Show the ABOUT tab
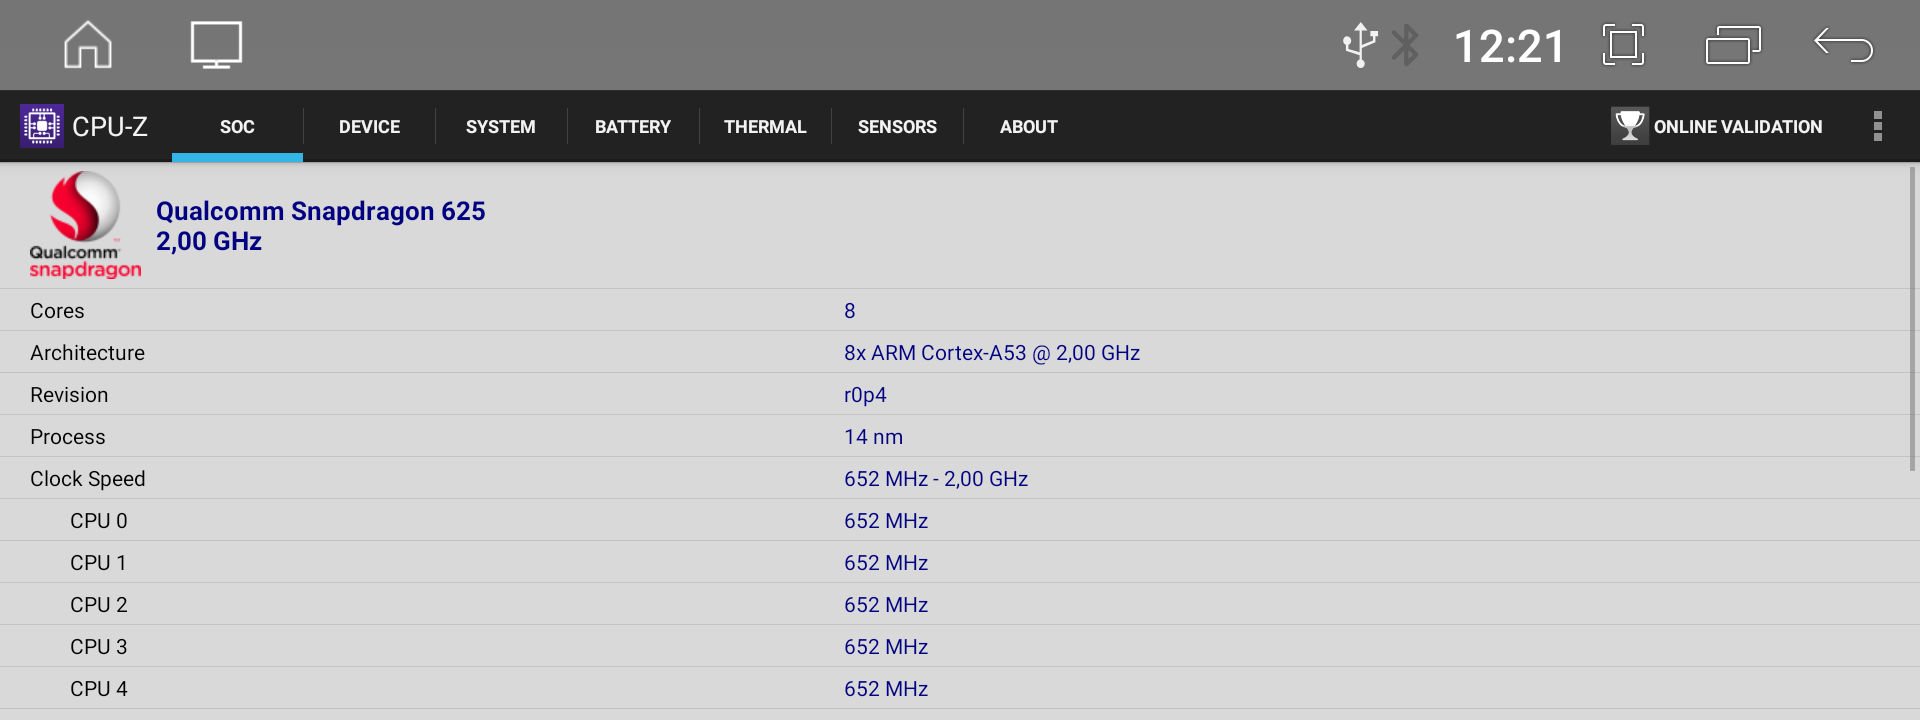Screen dimensions: 1920x720 tap(1029, 127)
